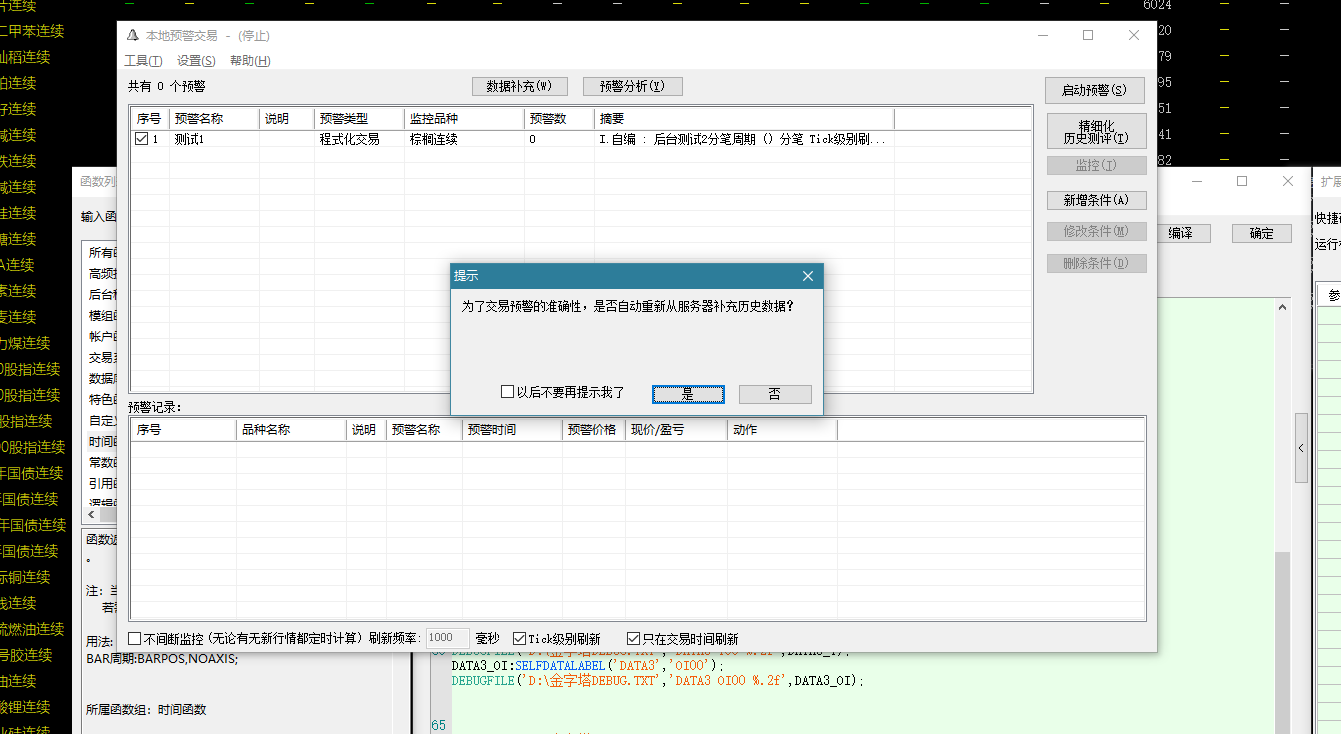This screenshot has width=1341, height=734.
Task: Open the 设置(S) menu
Action: pyautogui.click(x=196, y=61)
